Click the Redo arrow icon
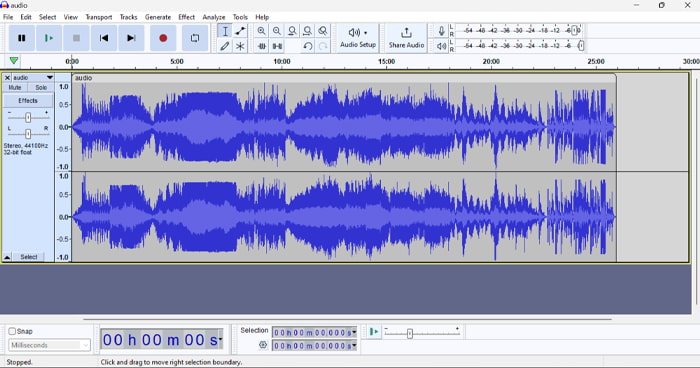The image size is (700, 368). (323, 46)
